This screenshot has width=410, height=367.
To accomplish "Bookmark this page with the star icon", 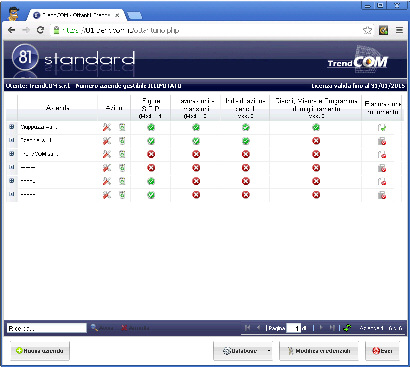I will [x=367, y=30].
